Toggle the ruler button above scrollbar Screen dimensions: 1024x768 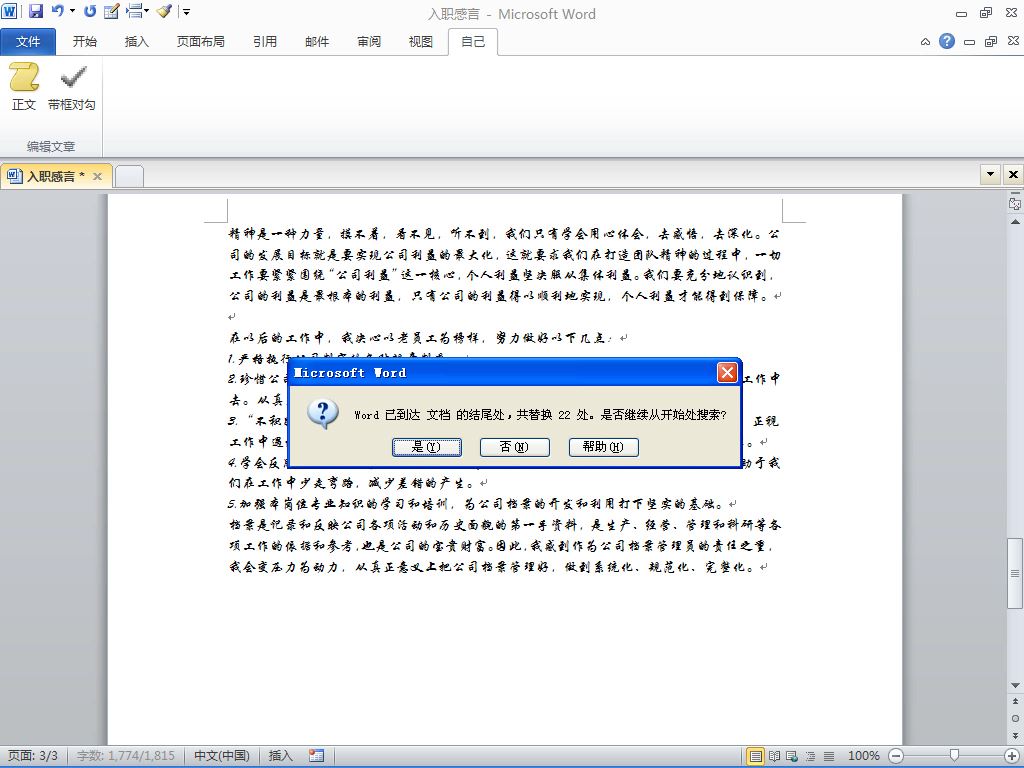[1015, 202]
